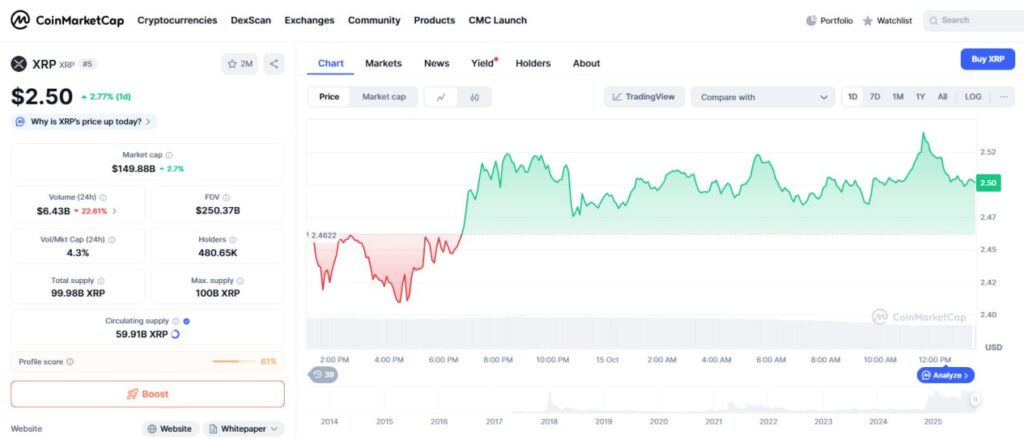Click the Profile score 61% bar
Viewport: 1024px width, 439px height.
[234, 361]
